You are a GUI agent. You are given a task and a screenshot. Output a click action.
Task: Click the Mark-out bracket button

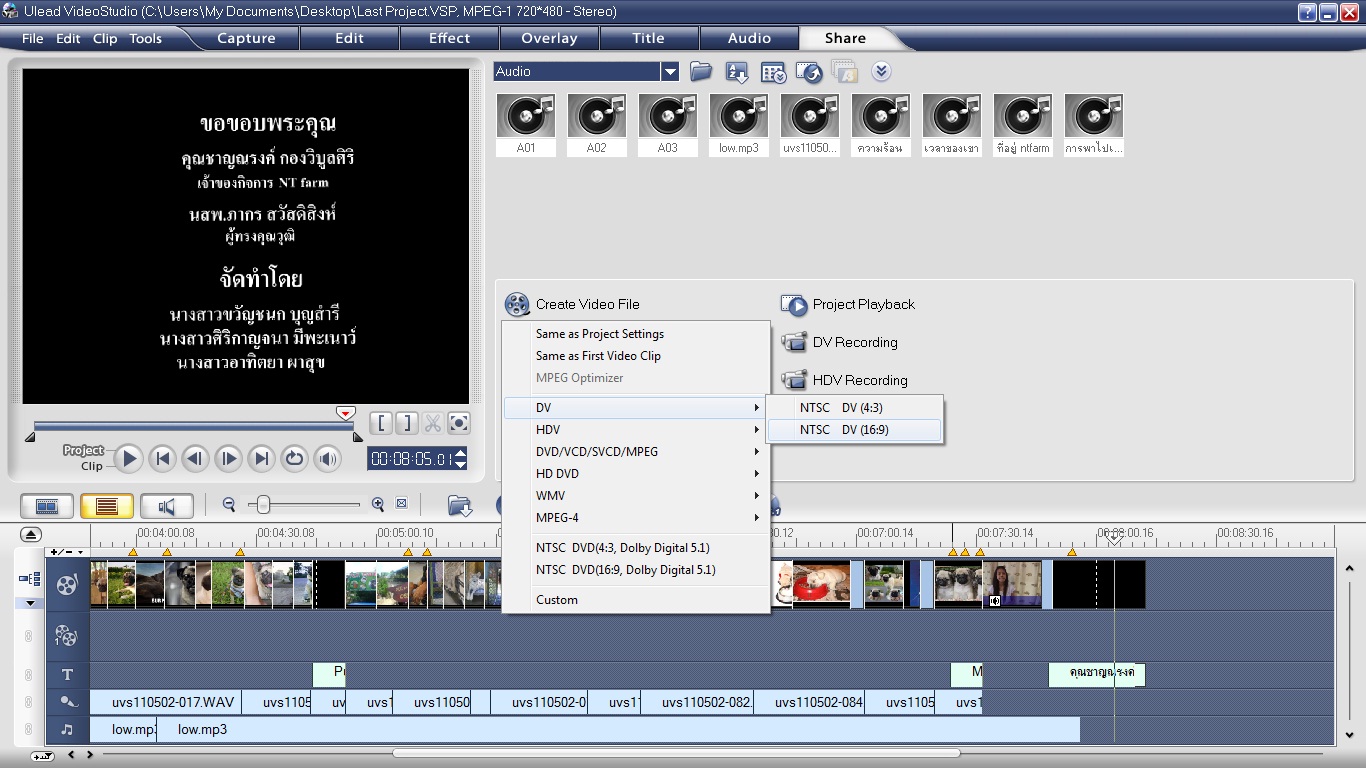(407, 423)
